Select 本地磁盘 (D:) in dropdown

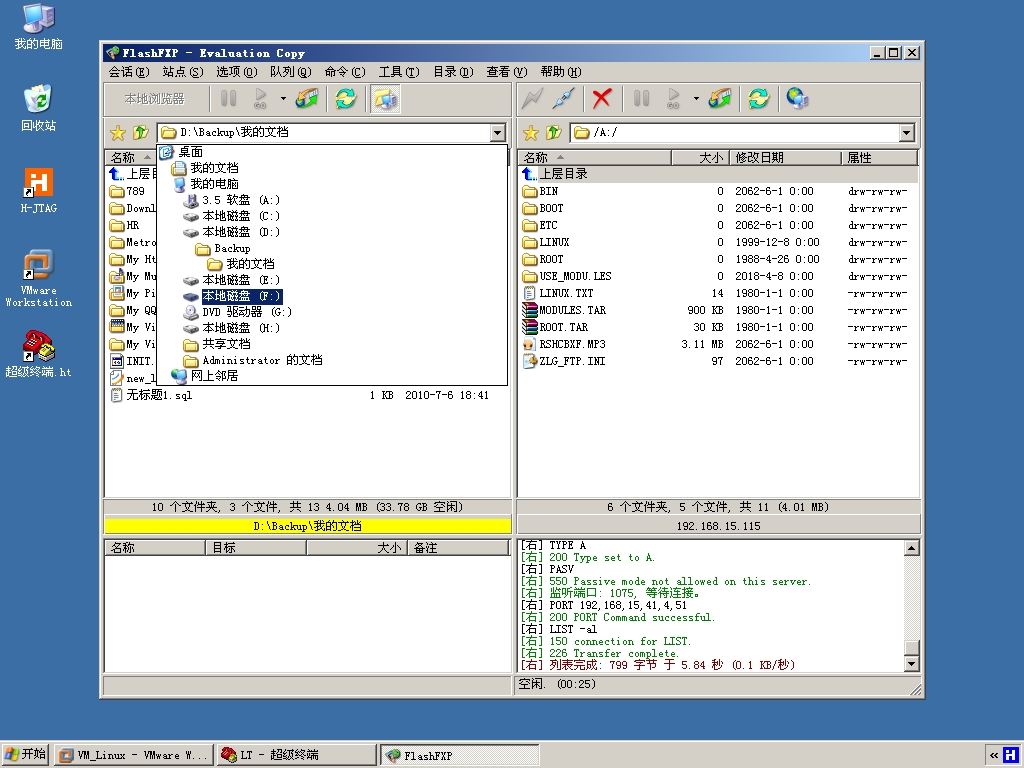click(x=241, y=232)
